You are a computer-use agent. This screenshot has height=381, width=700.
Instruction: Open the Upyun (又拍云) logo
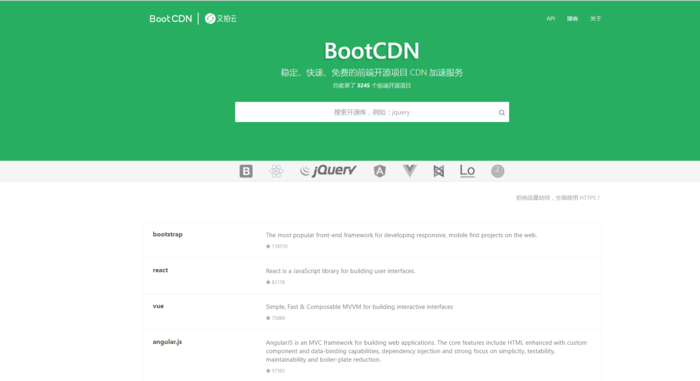coord(221,18)
